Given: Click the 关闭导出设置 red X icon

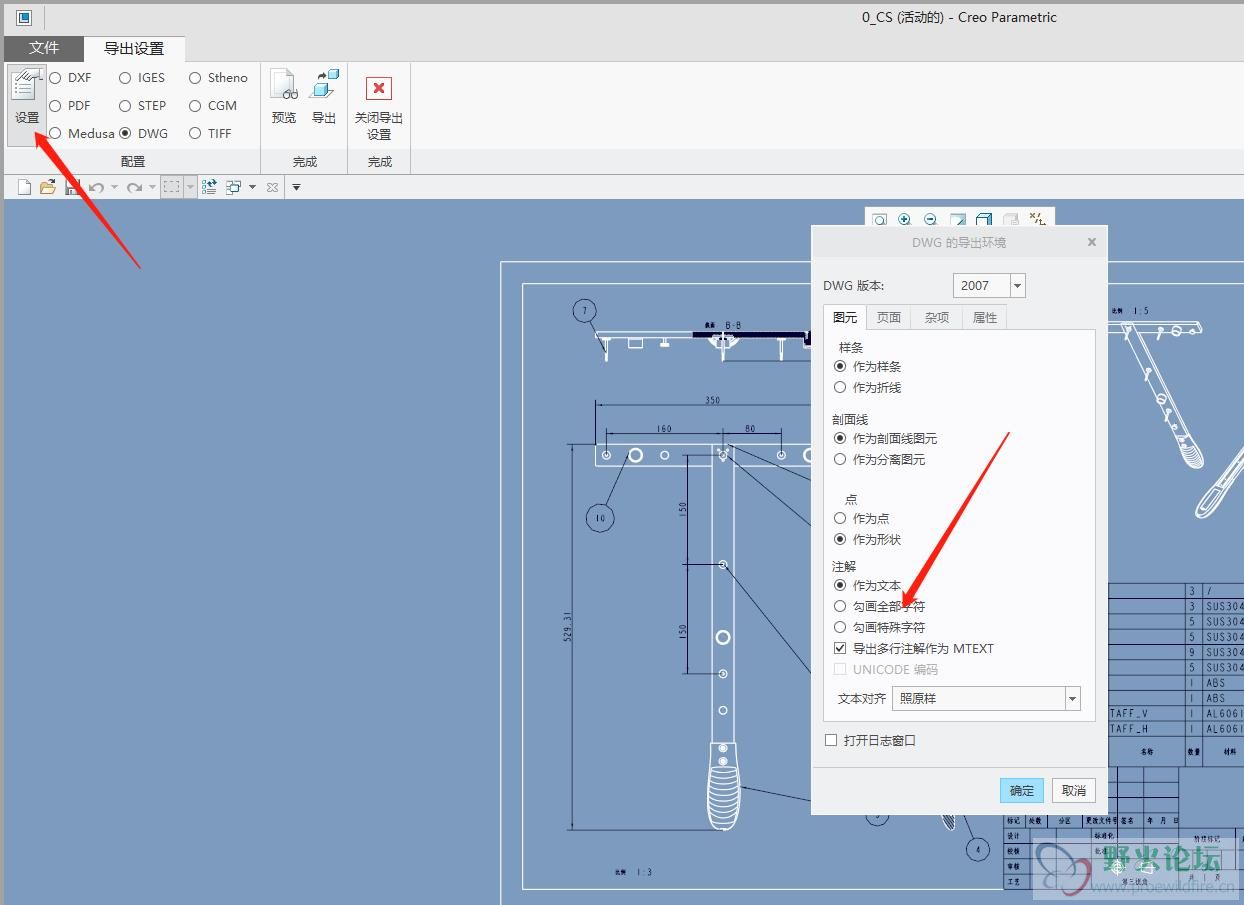Looking at the screenshot, I should [x=379, y=88].
